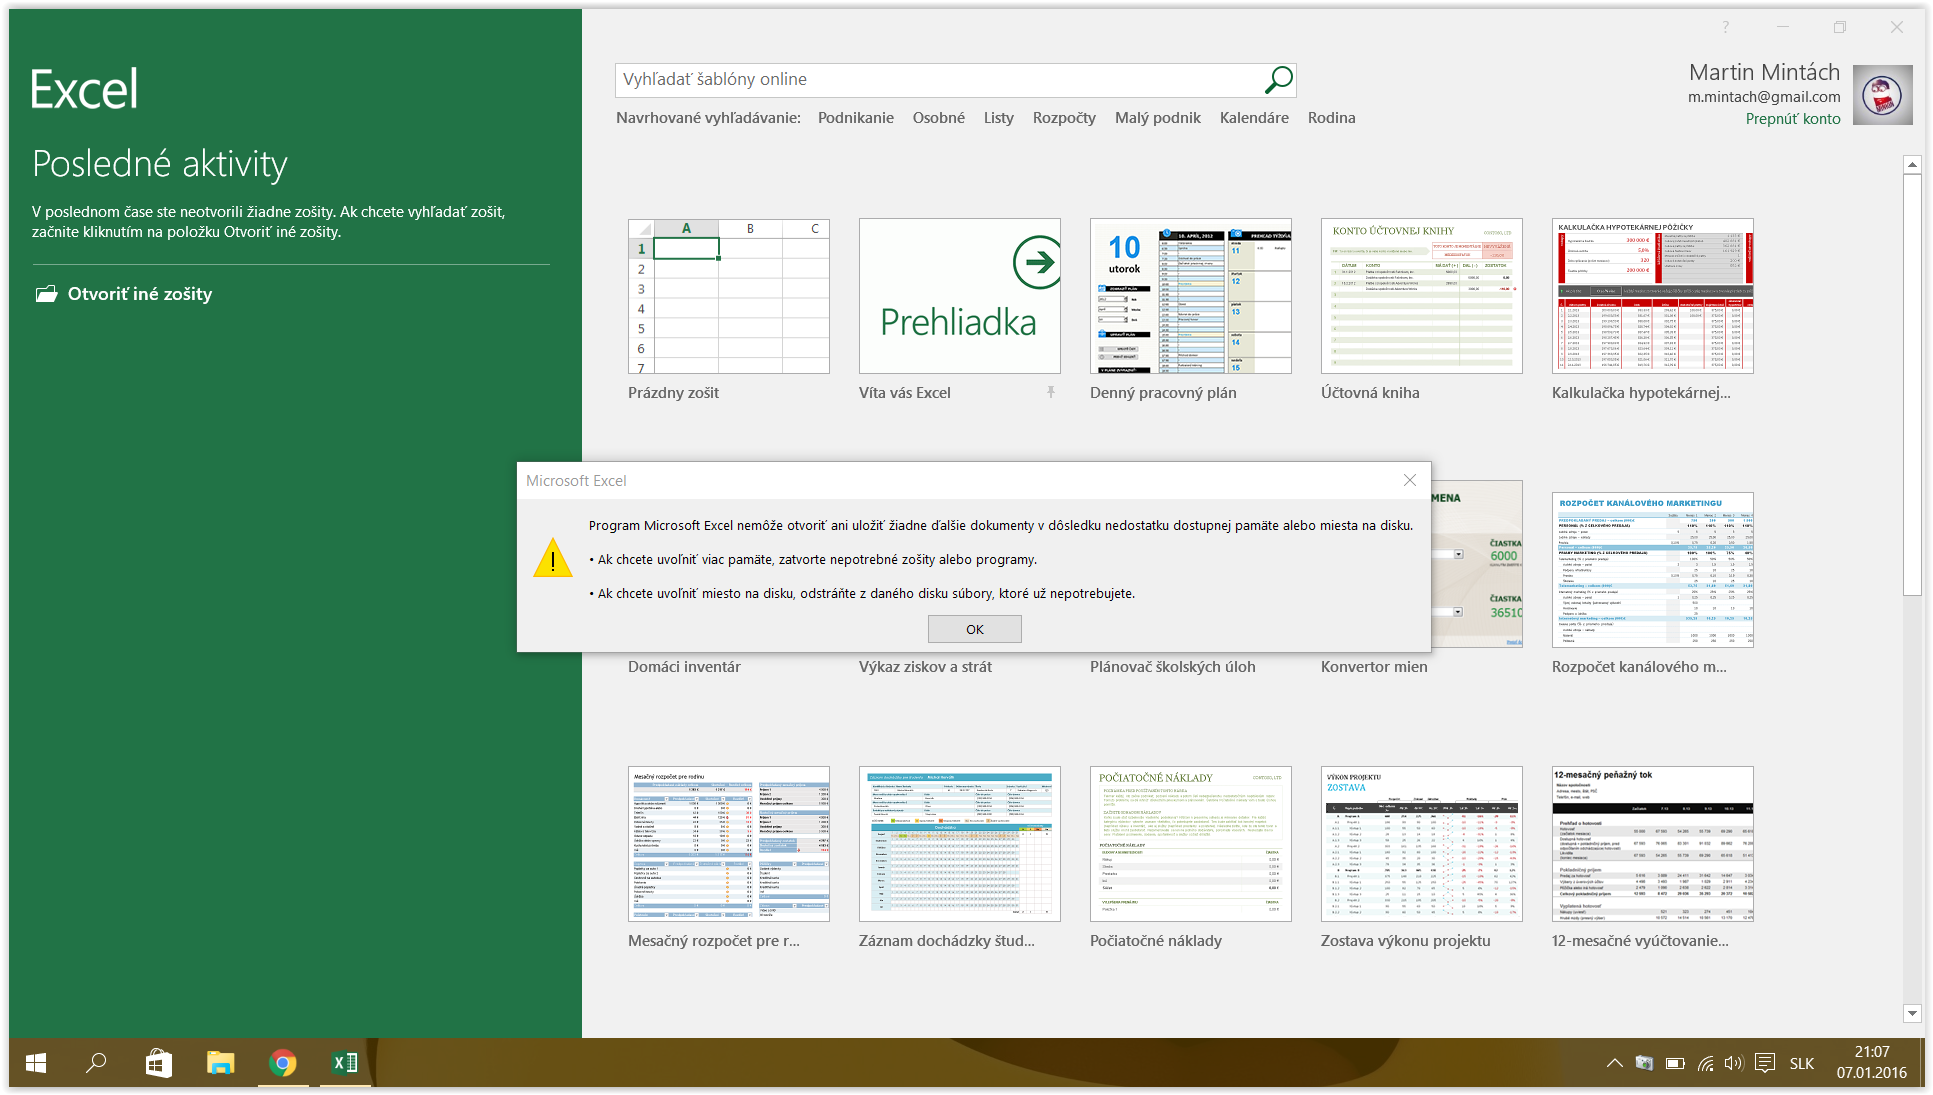Open the Windows Start menu

click(36, 1063)
